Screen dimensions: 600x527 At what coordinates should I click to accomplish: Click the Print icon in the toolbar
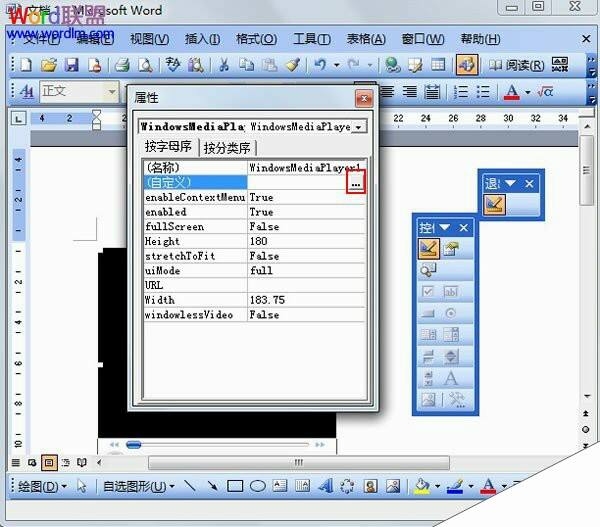(122, 65)
